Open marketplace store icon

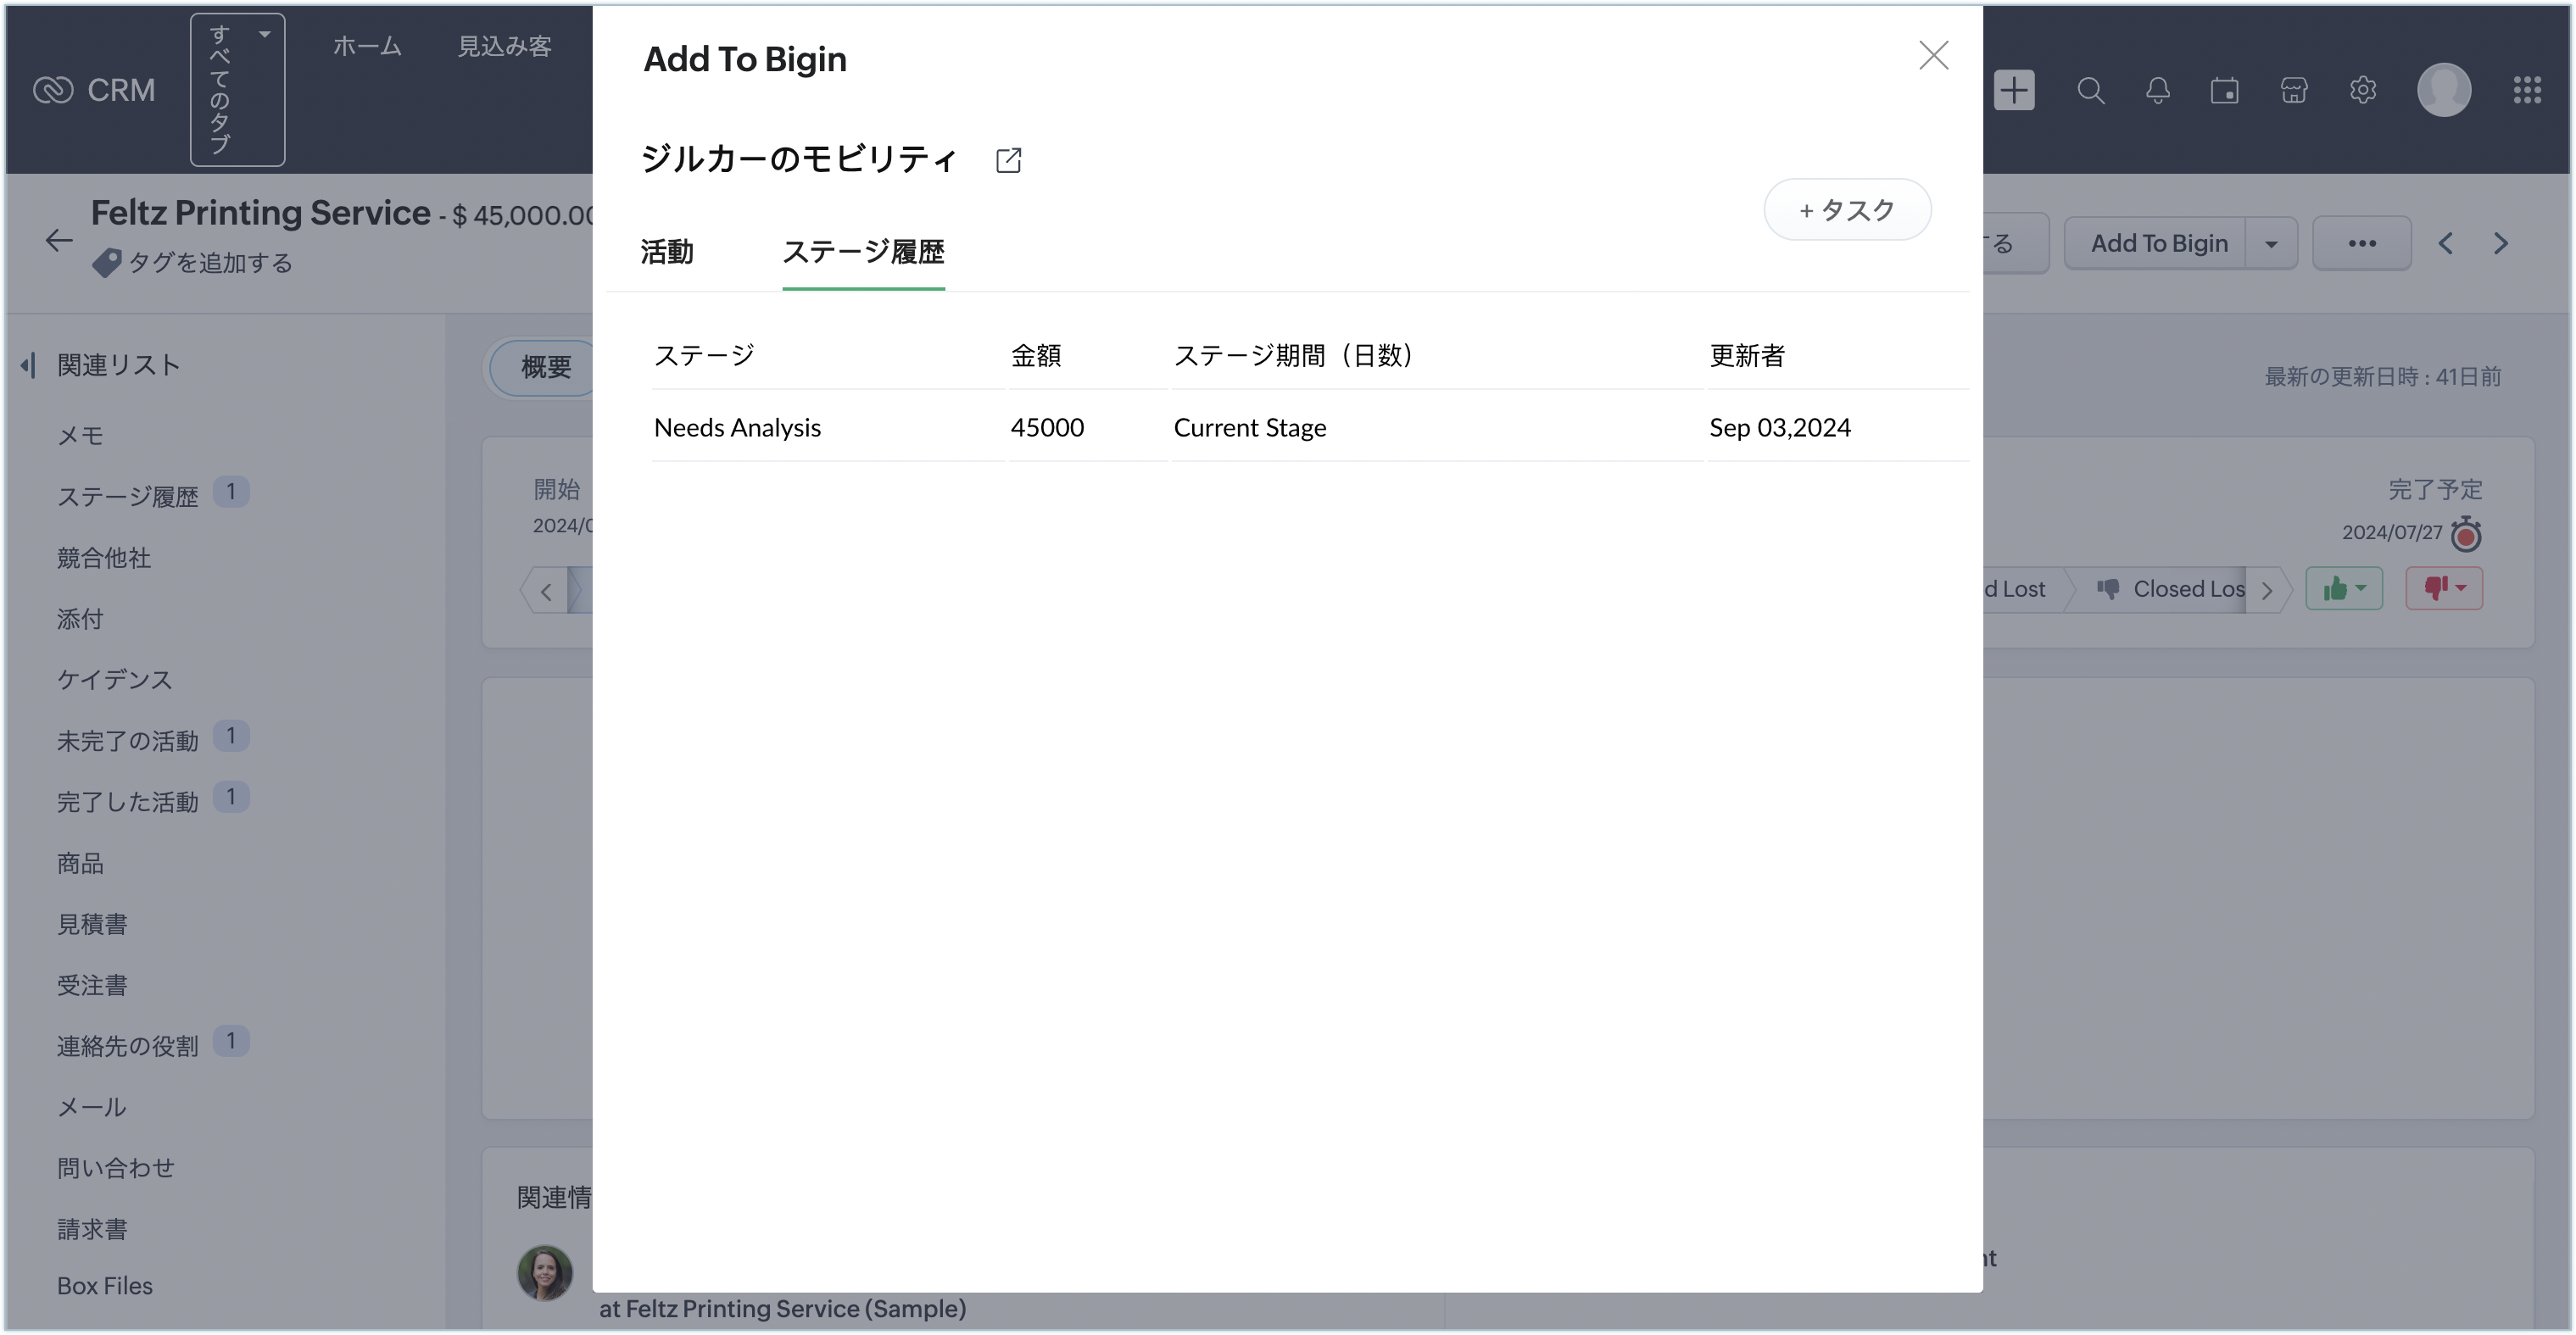tap(2293, 91)
